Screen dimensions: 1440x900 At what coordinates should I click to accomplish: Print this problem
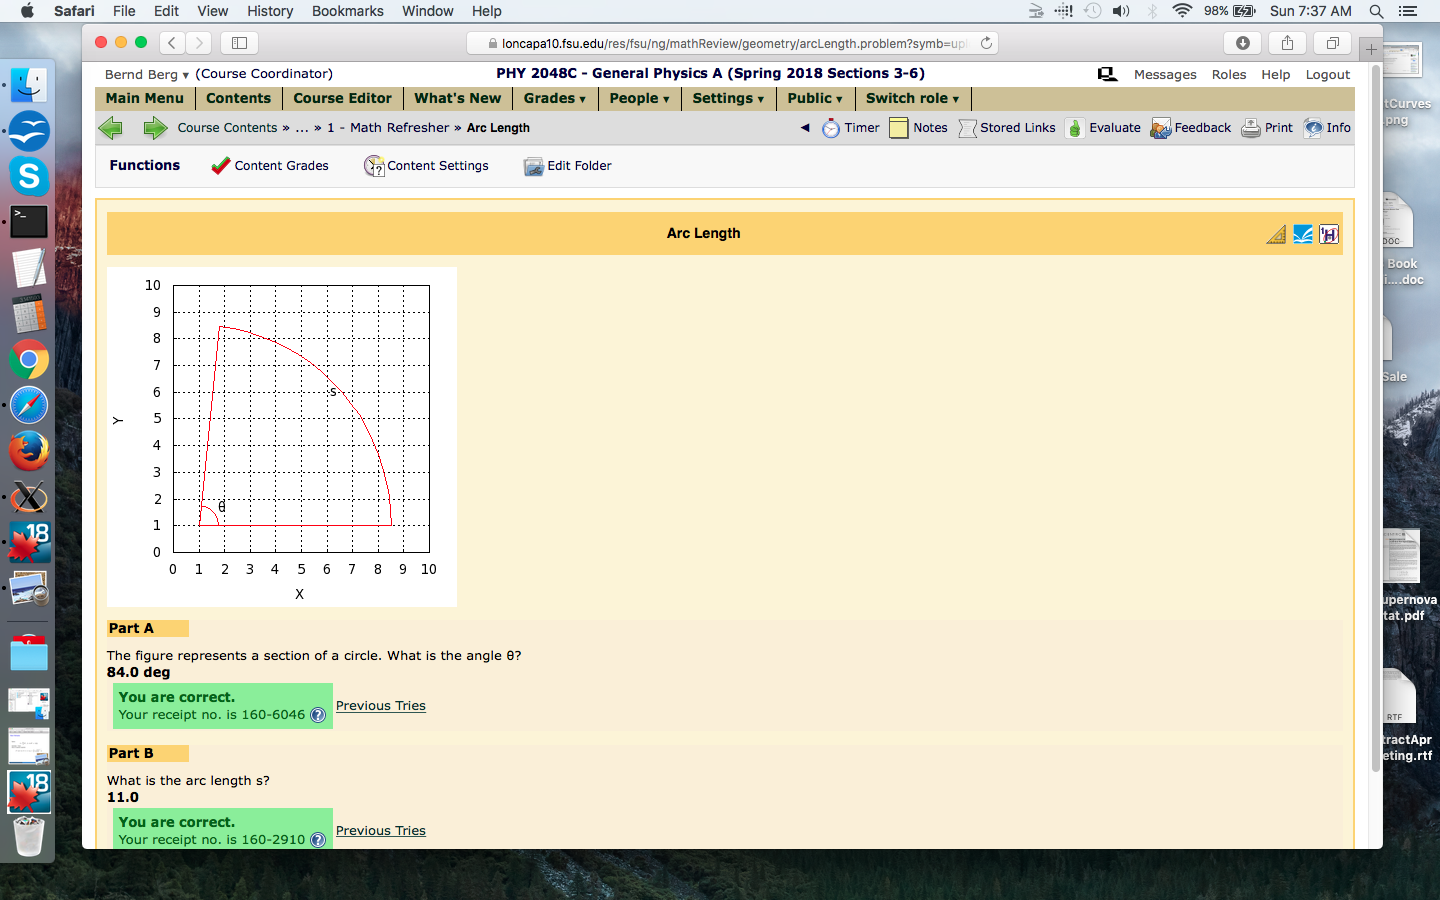coord(1267,128)
